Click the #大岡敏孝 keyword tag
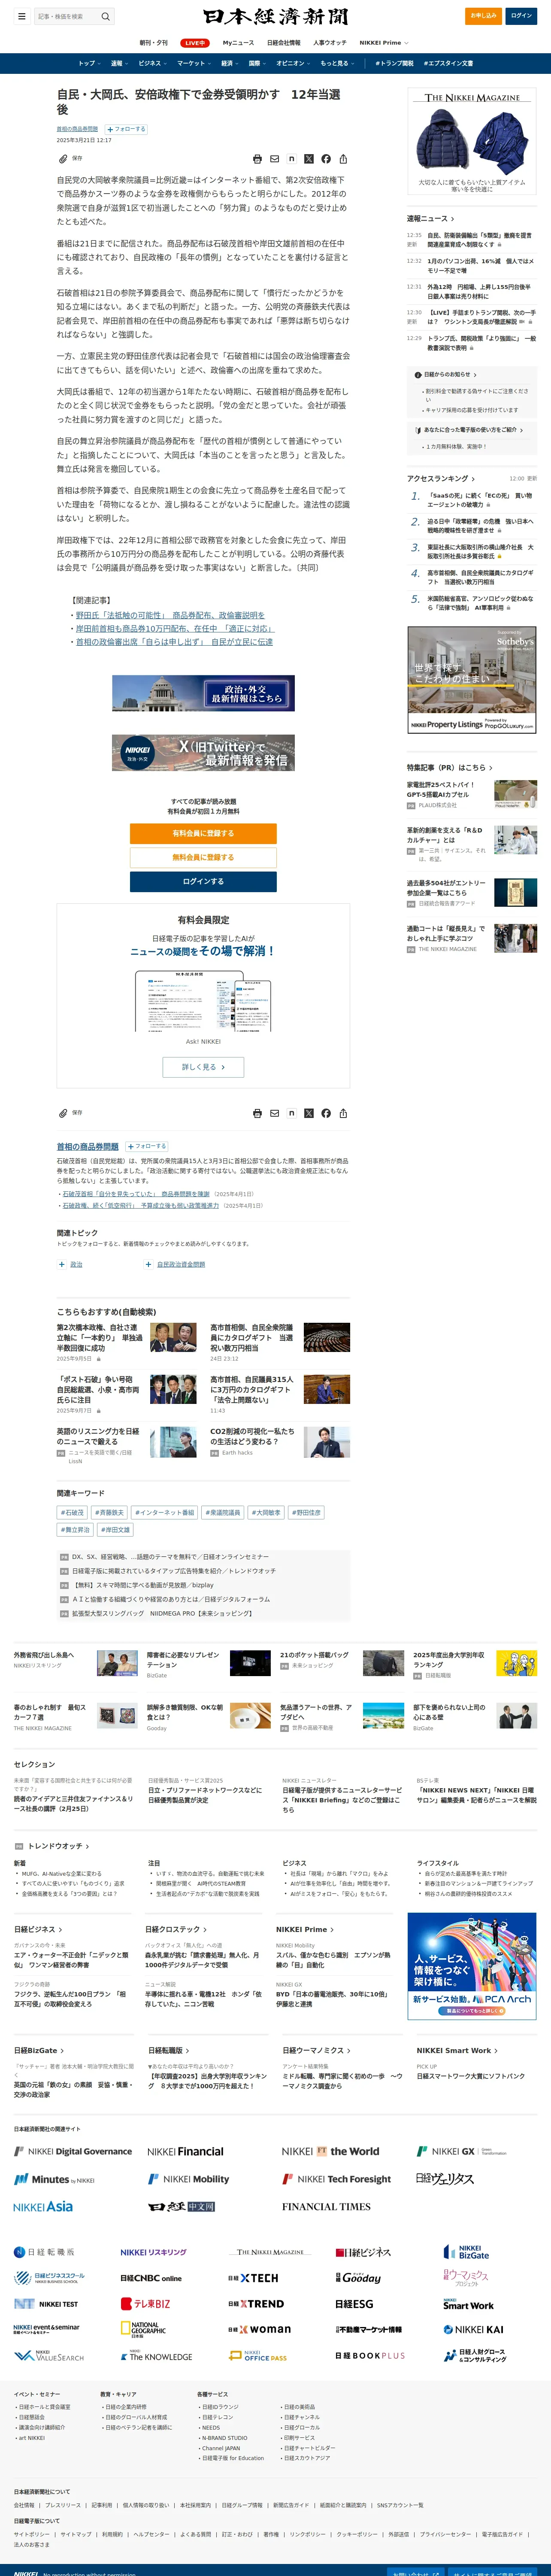Viewport: 551px width, 2576px height. pyautogui.click(x=266, y=1512)
